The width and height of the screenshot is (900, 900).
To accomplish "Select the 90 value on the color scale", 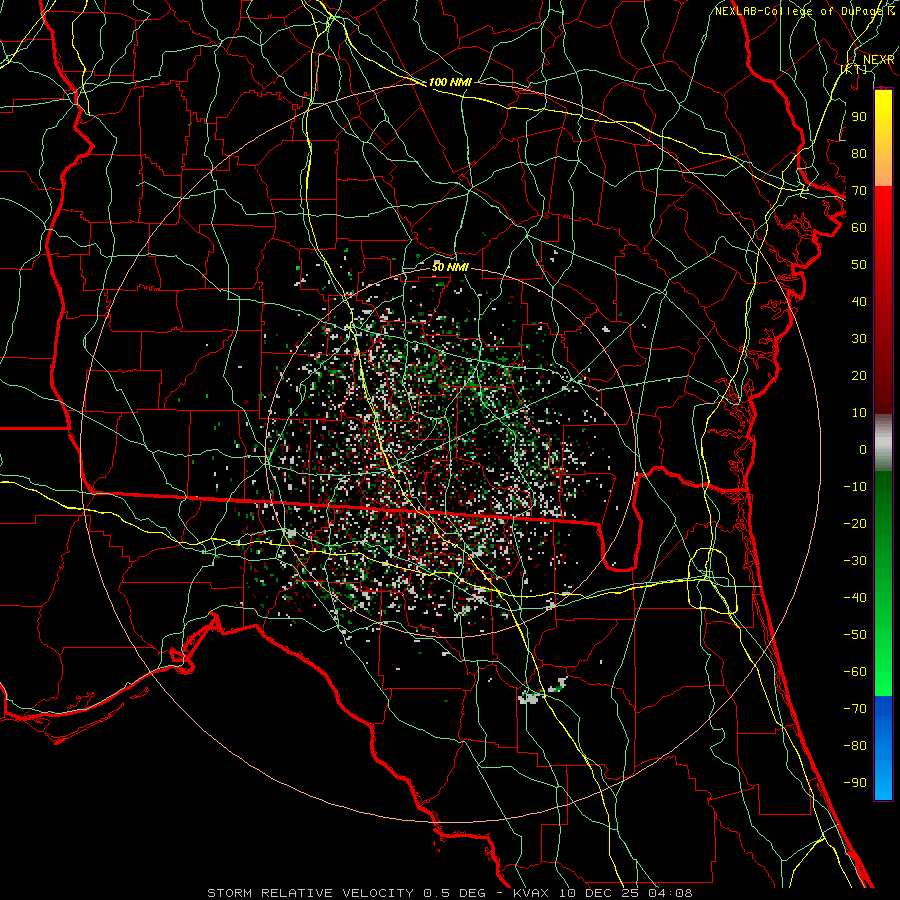I will click(x=859, y=117).
